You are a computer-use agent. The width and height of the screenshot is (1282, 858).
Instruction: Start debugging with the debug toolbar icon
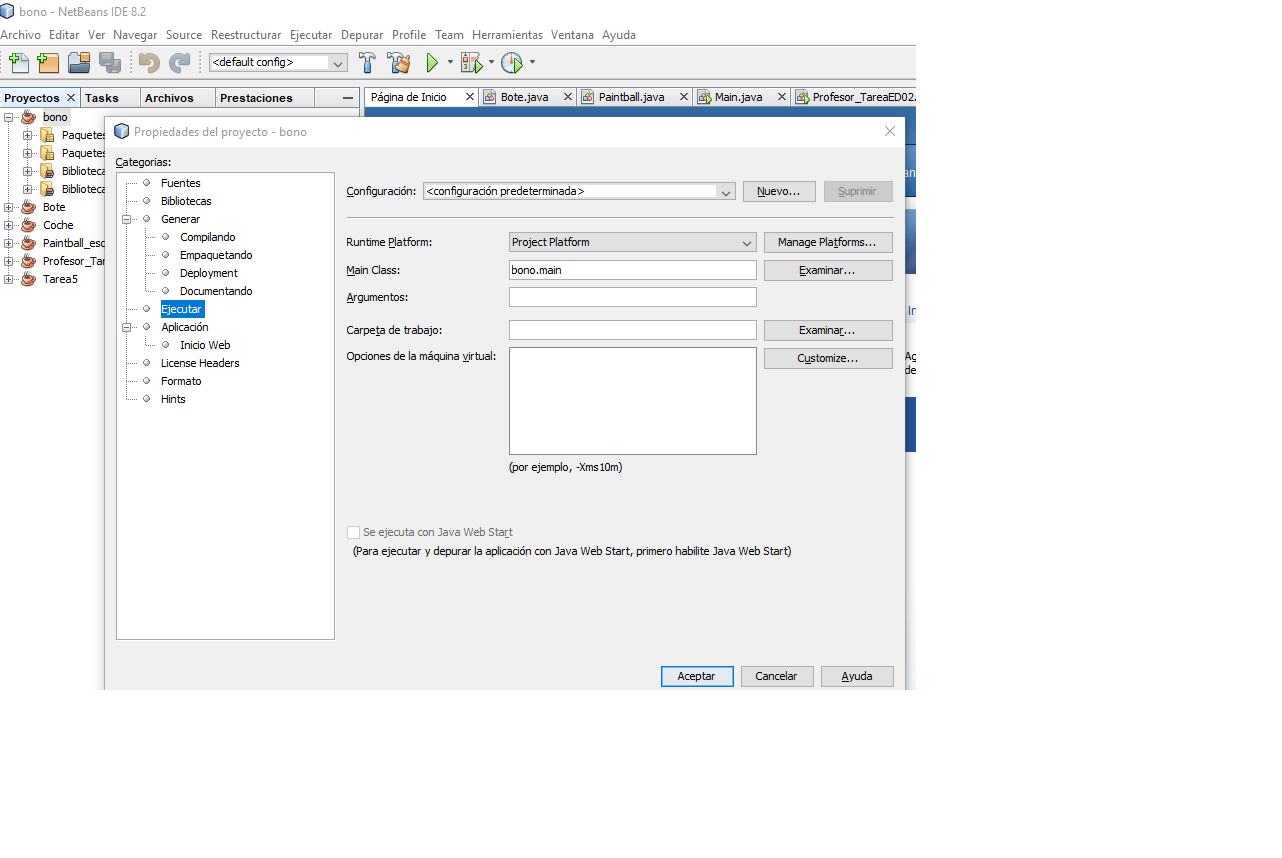click(472, 62)
